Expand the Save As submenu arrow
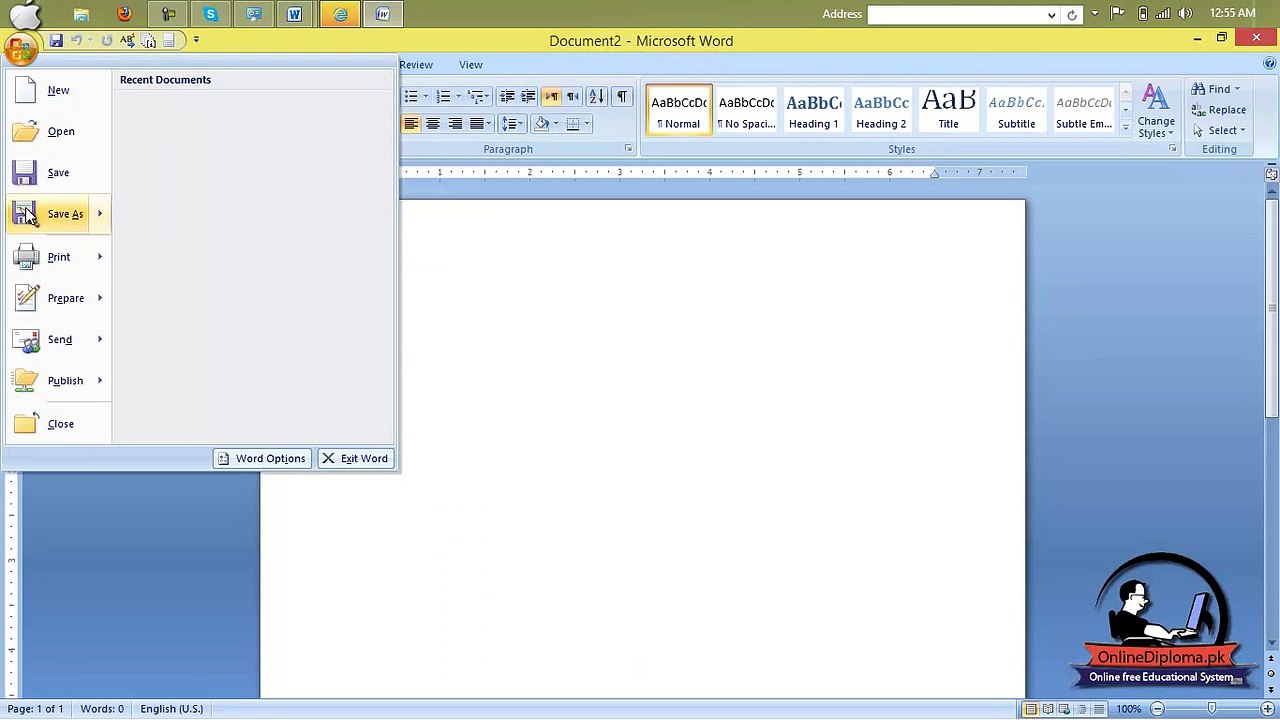This screenshot has height=720, width=1280. (100, 214)
